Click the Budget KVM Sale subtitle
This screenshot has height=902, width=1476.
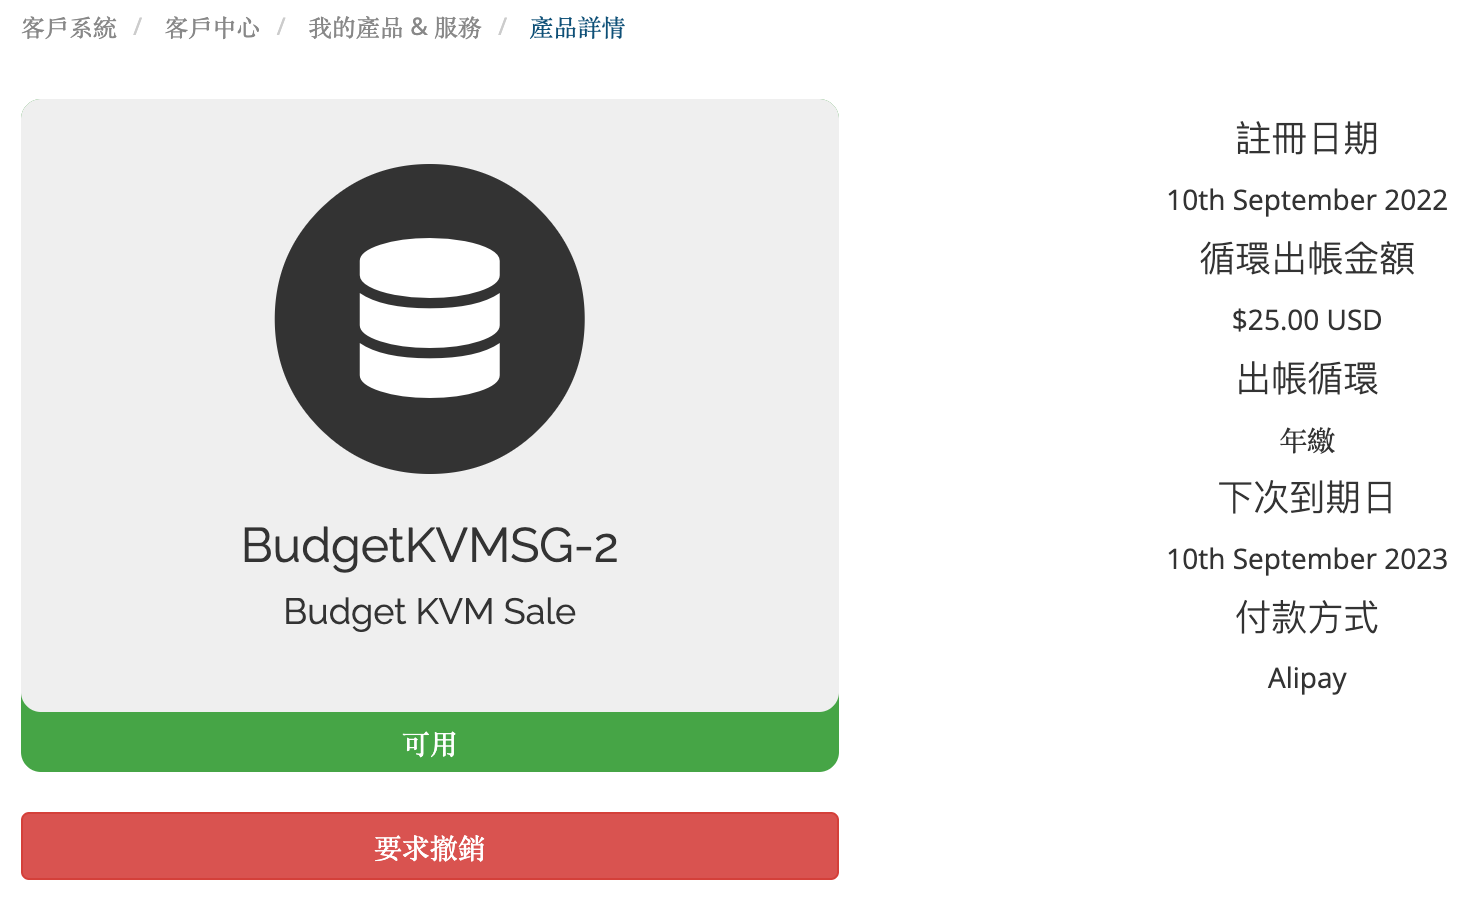tap(430, 611)
